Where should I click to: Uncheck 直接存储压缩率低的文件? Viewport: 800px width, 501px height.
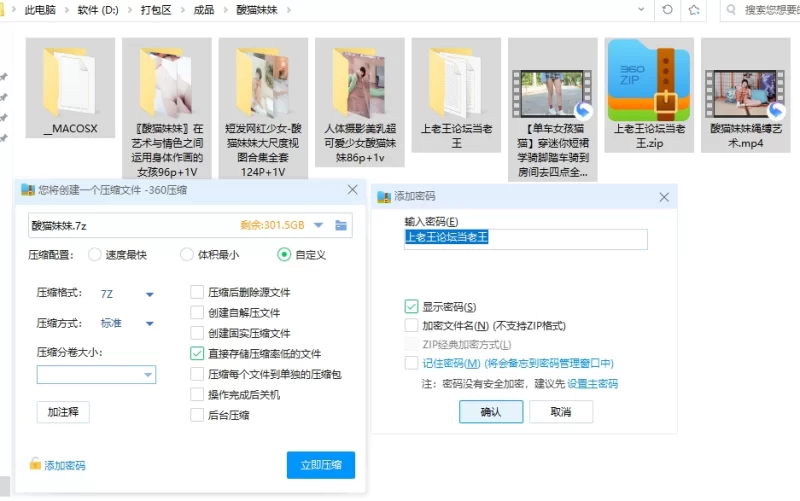pyautogui.click(x=197, y=353)
